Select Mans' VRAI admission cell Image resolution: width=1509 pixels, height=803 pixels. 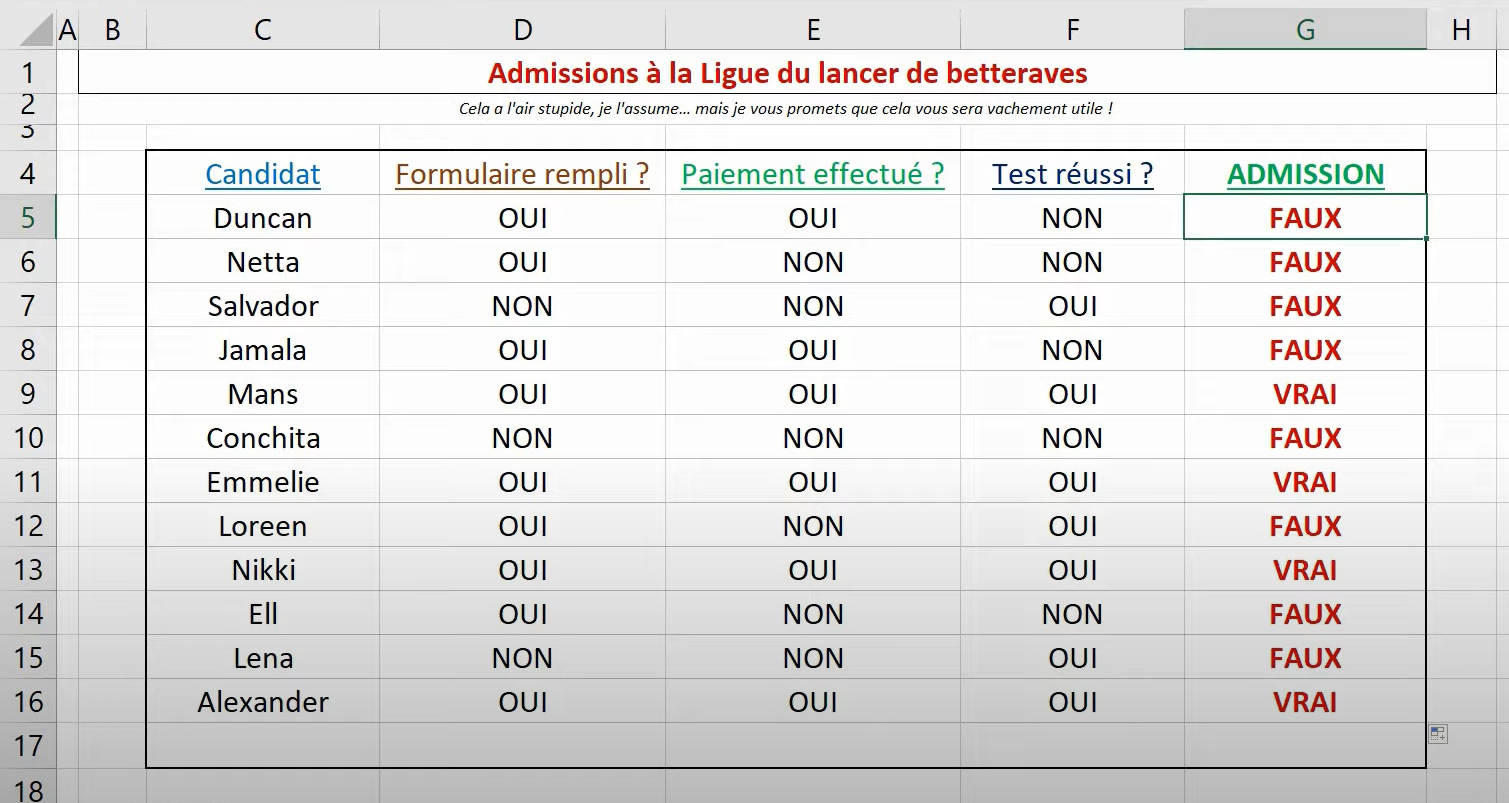click(1305, 394)
